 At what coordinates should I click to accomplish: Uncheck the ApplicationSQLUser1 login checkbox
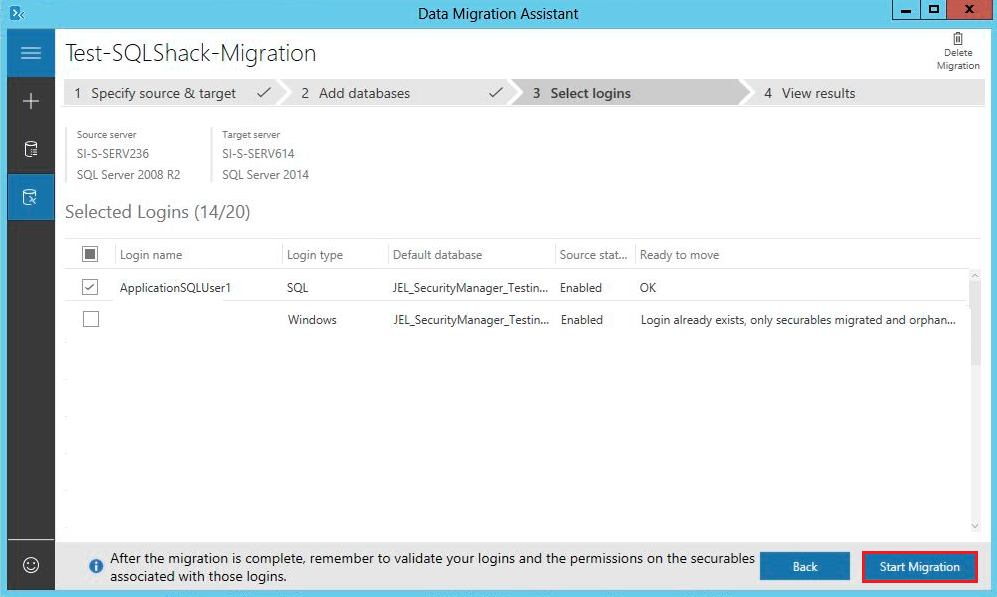(90, 287)
